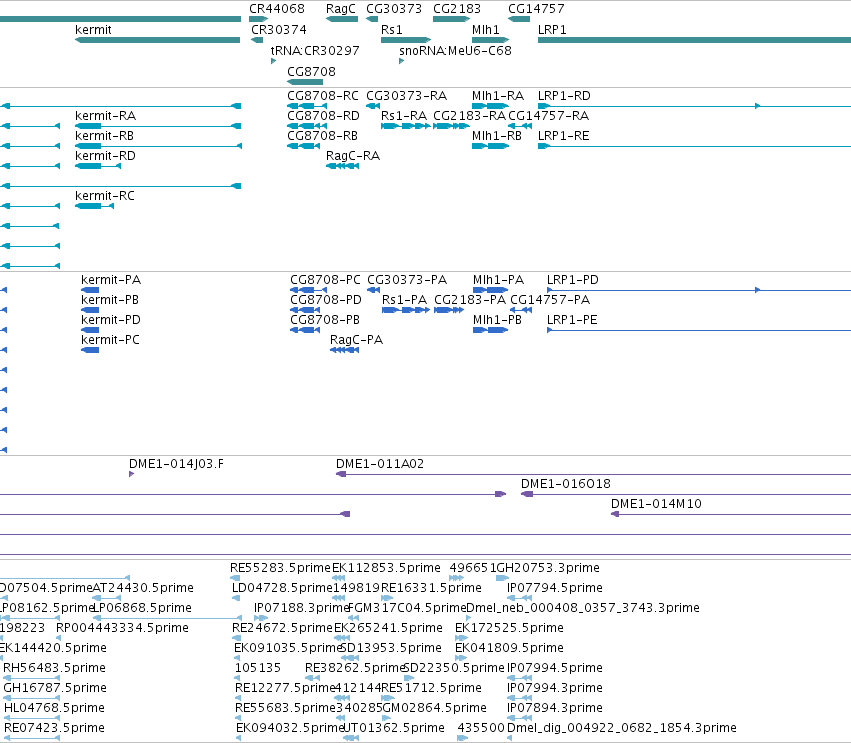Click protein label CG30373-PA
The width and height of the screenshot is (851, 743).
[x=407, y=280]
